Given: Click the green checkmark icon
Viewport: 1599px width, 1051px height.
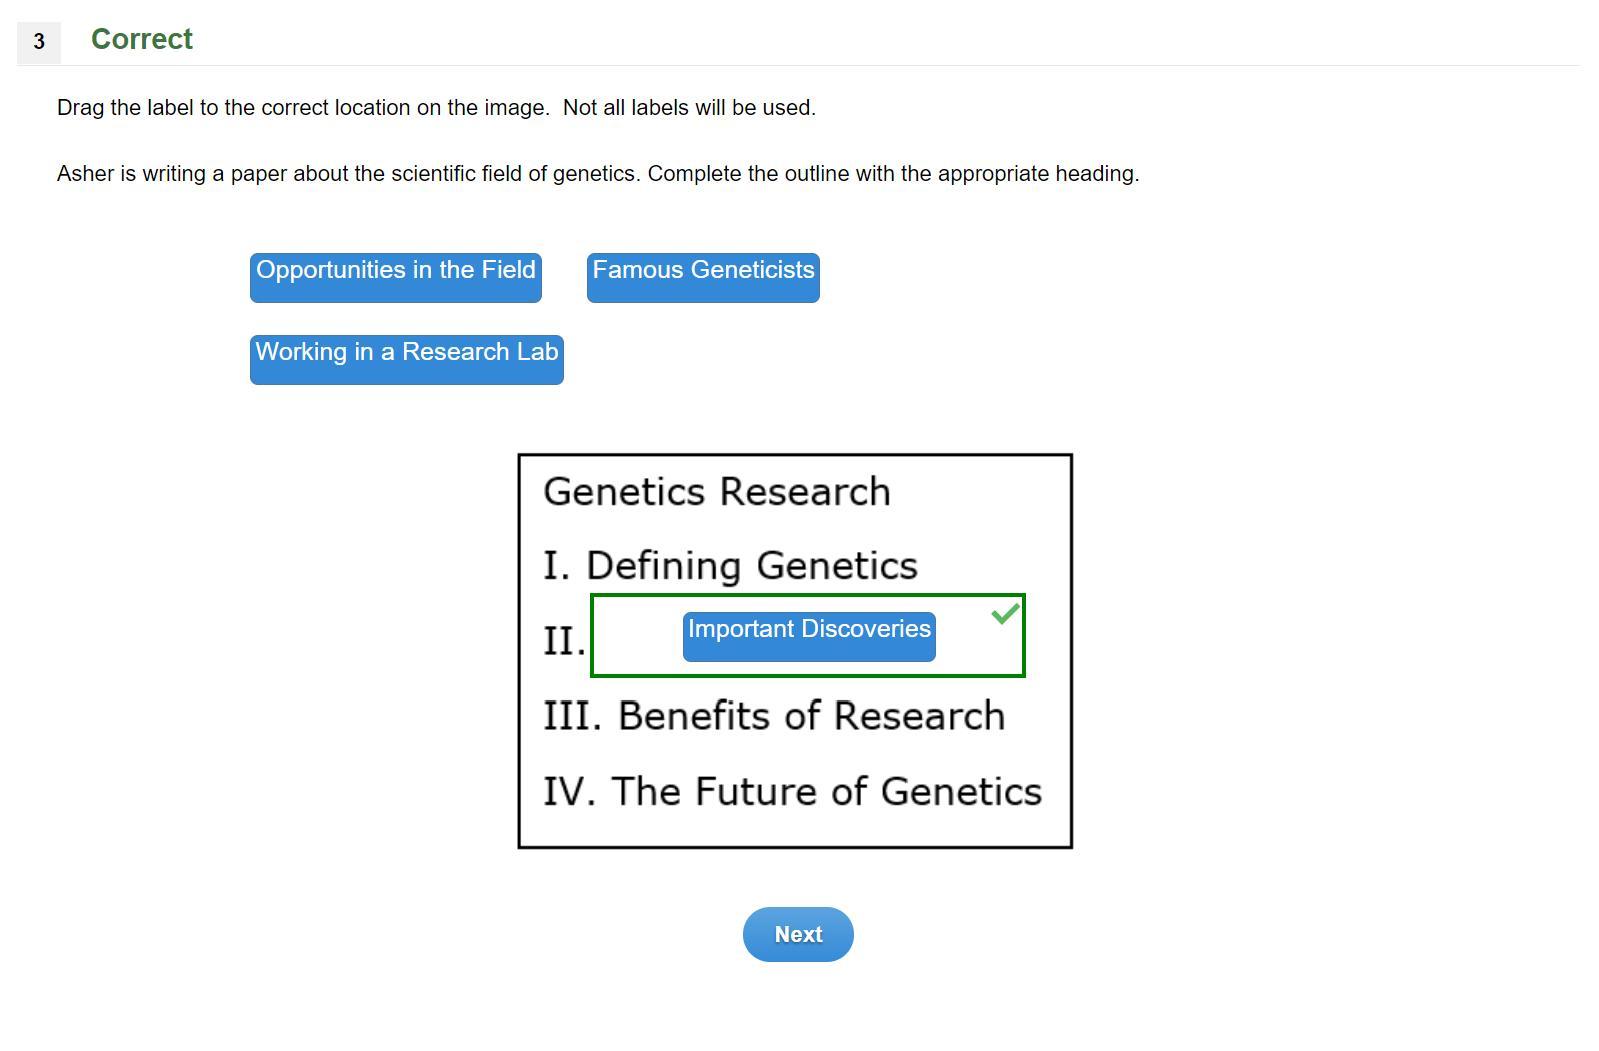Looking at the screenshot, I should (x=1005, y=613).
